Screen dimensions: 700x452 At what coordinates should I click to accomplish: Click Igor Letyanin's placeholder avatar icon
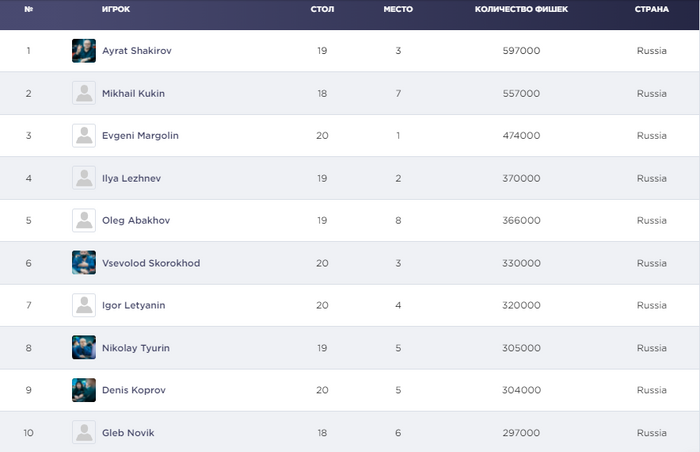[x=84, y=305]
